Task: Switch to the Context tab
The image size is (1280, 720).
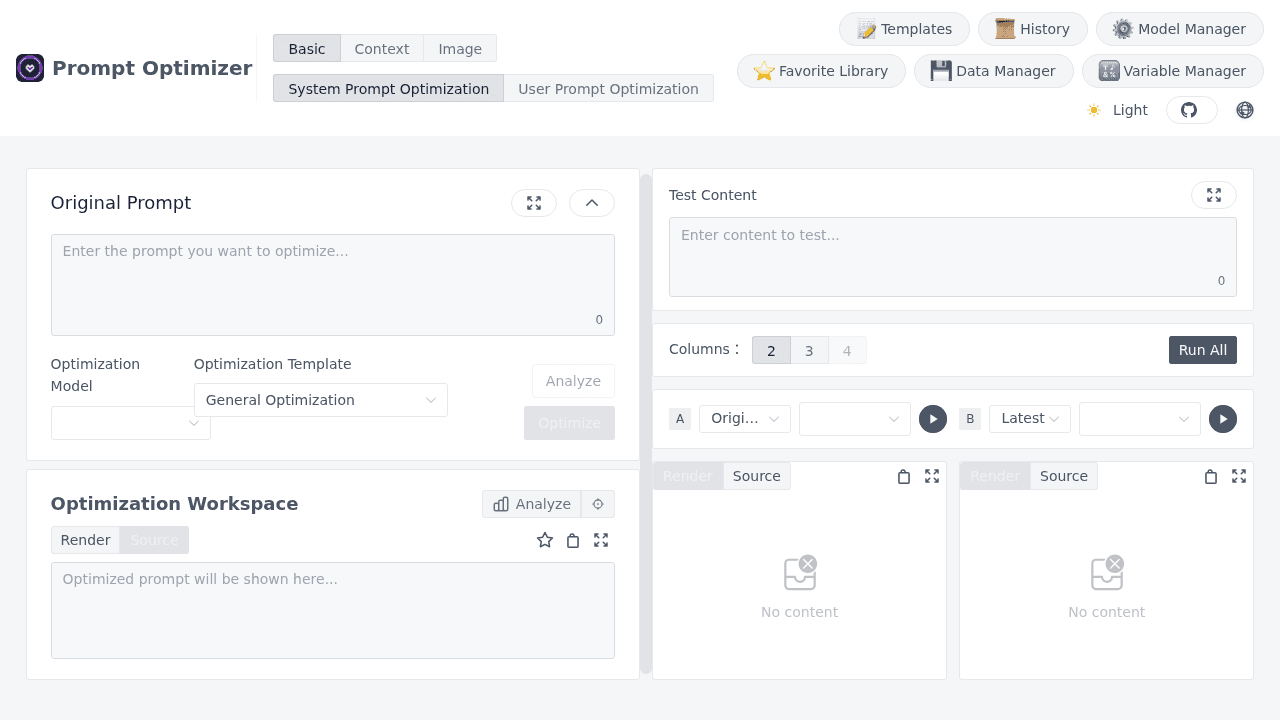Action: 381,48
